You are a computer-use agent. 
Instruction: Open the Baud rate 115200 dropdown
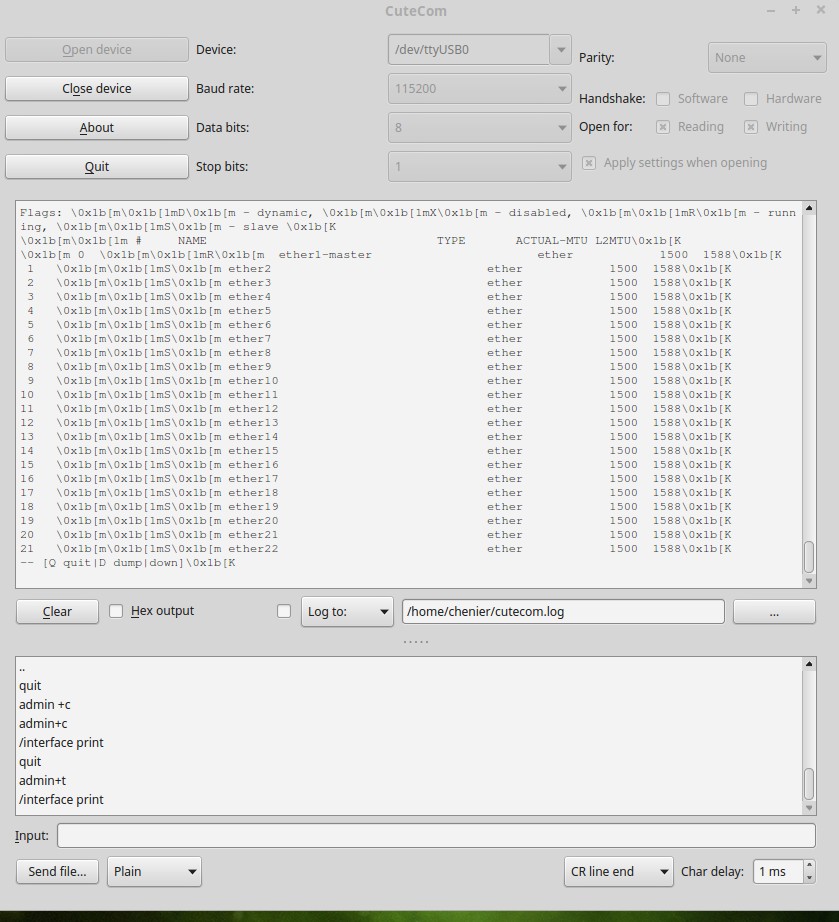(x=479, y=89)
